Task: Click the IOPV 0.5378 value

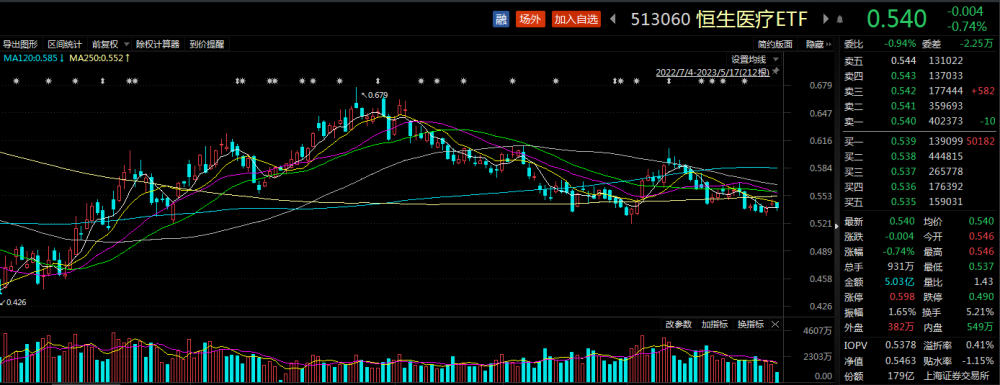Action: pyautogui.click(x=901, y=345)
